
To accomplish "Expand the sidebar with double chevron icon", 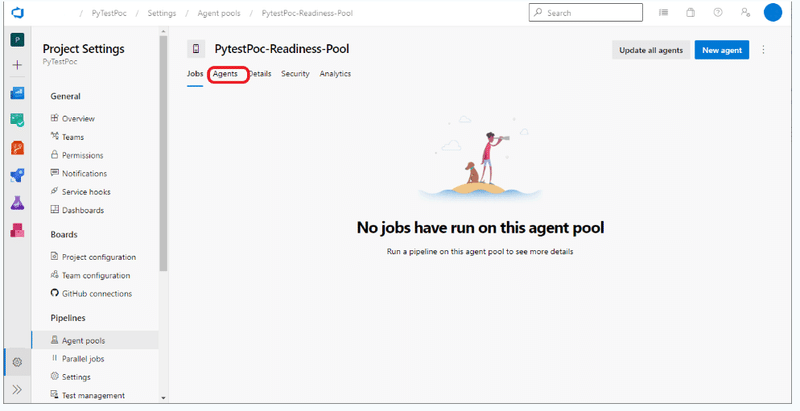I will click(x=17, y=390).
